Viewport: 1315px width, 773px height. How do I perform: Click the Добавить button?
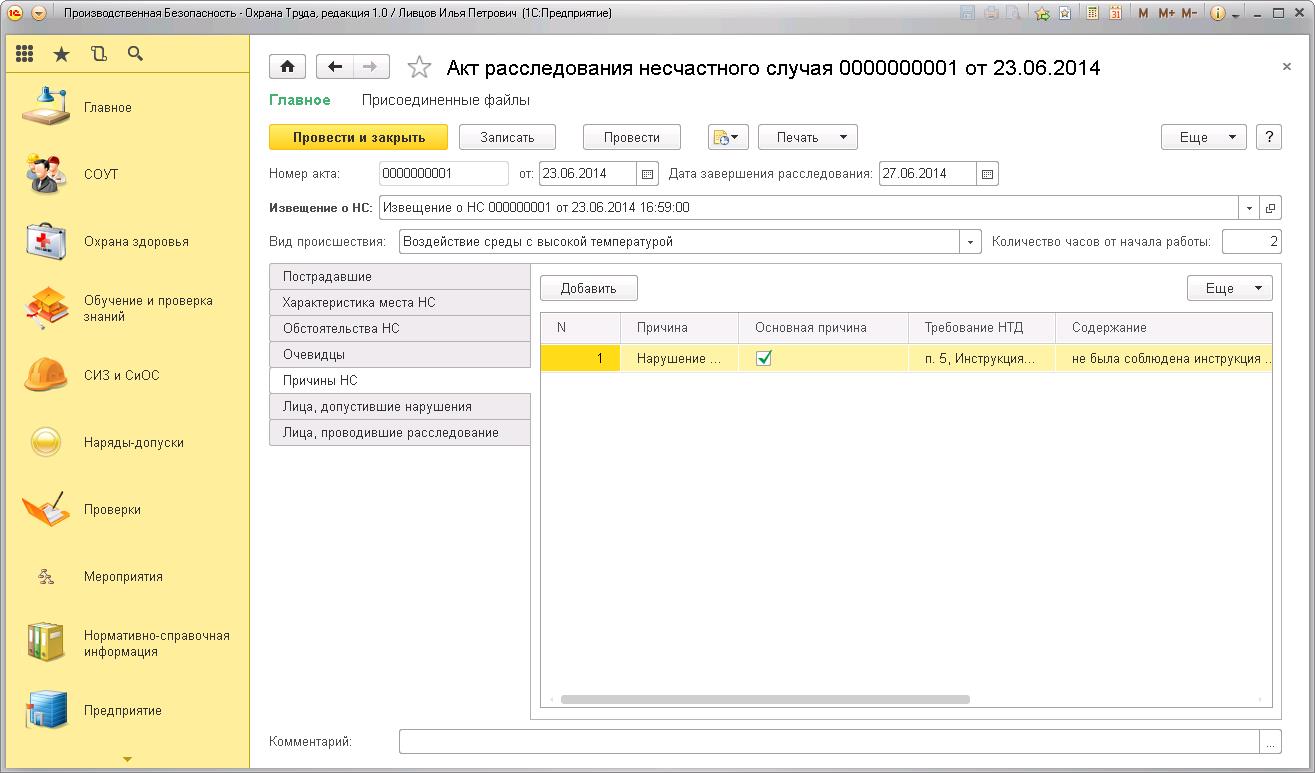click(589, 289)
